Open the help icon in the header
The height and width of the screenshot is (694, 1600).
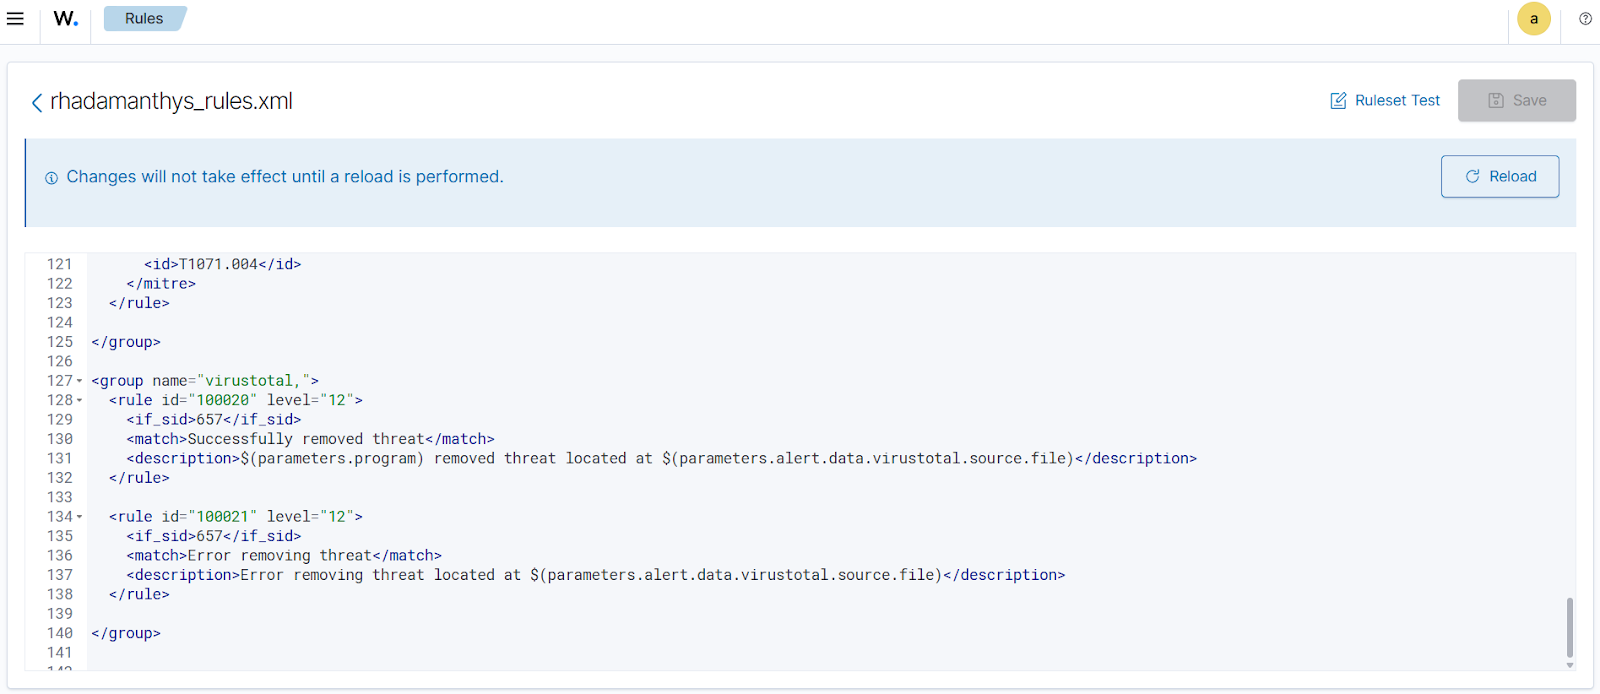1585,19
